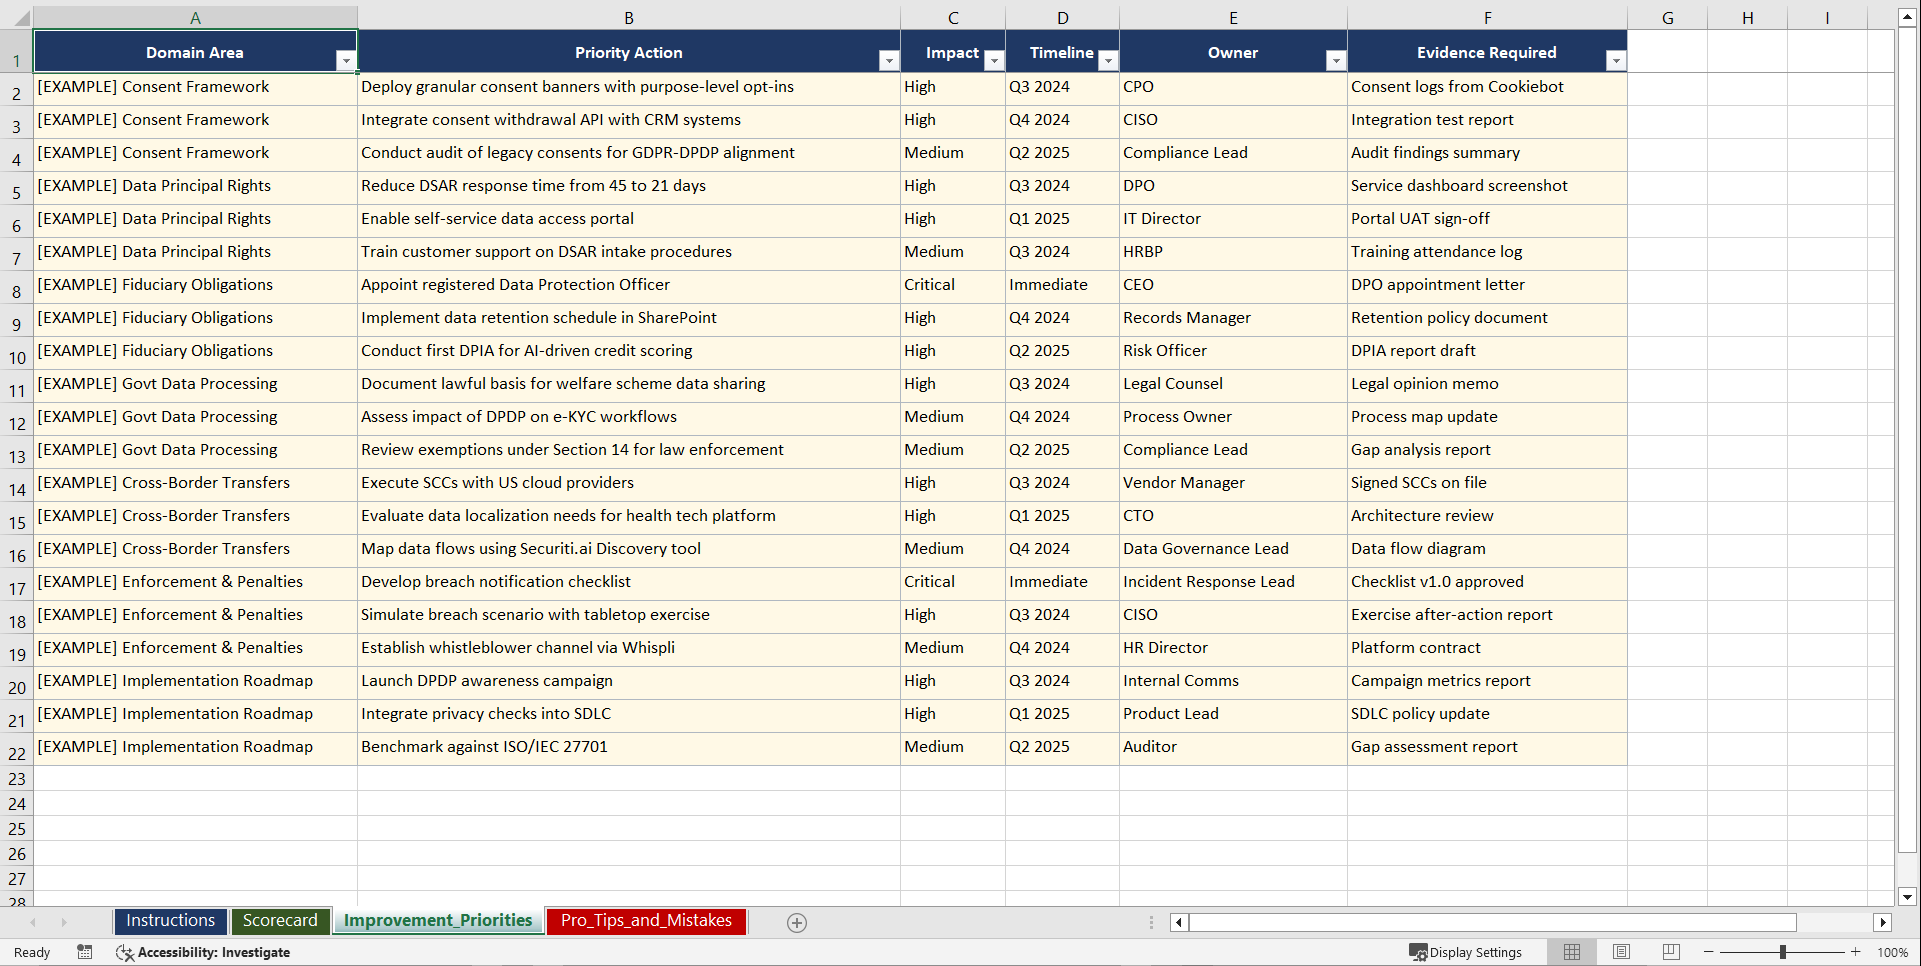Open the Pro_Tips_and_Mistakes sheet
The width and height of the screenshot is (1921, 966).
[645, 921]
